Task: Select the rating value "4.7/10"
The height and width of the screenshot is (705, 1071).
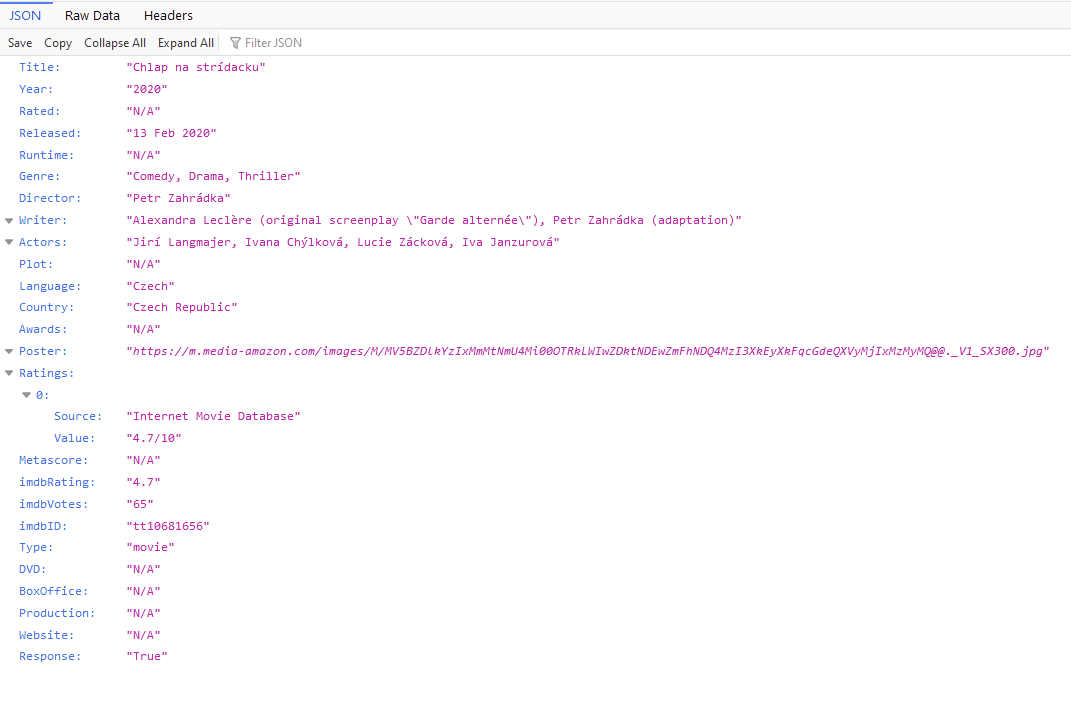Action: coord(154,438)
